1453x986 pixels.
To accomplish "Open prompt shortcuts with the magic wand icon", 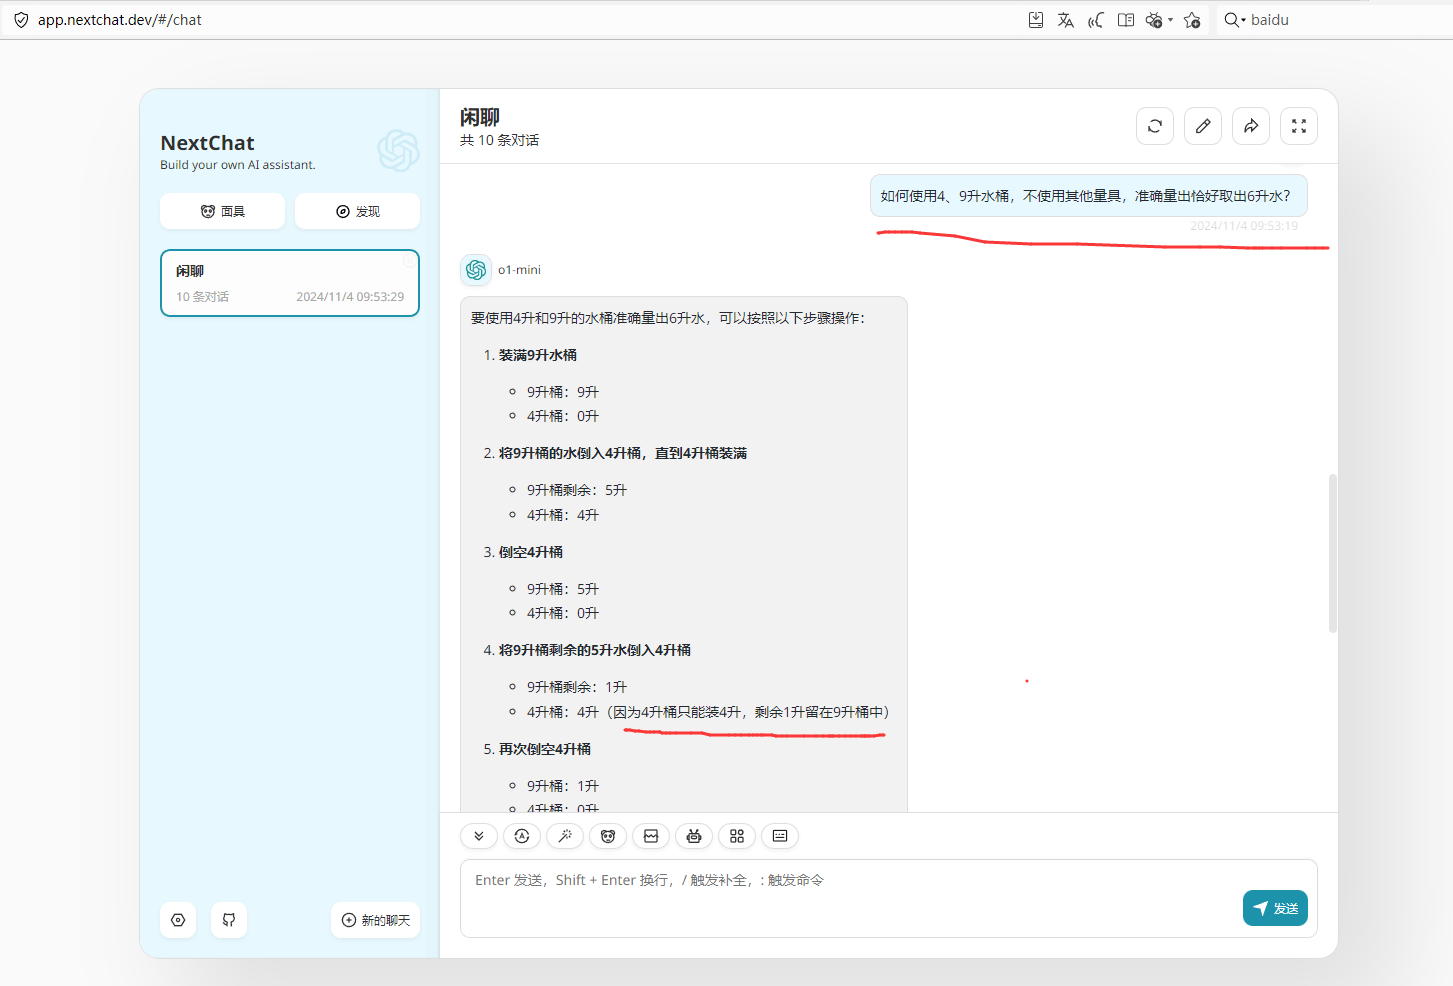I will click(565, 836).
